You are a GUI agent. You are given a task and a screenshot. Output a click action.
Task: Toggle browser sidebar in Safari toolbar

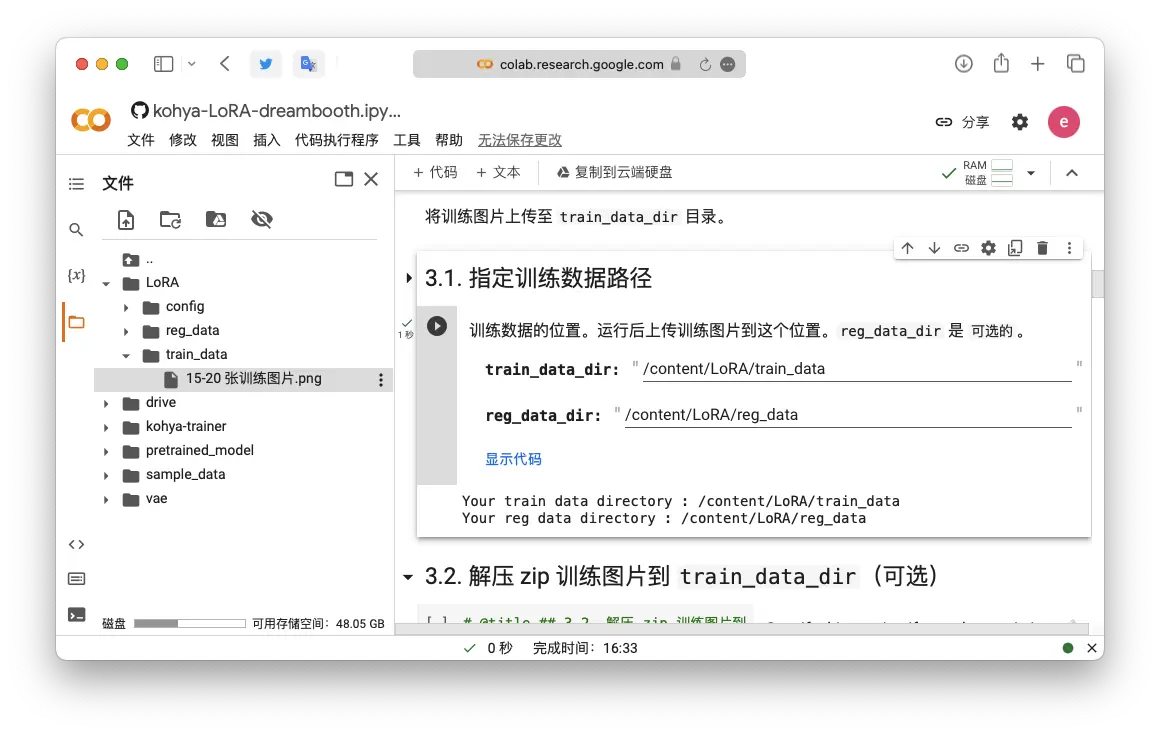163,64
